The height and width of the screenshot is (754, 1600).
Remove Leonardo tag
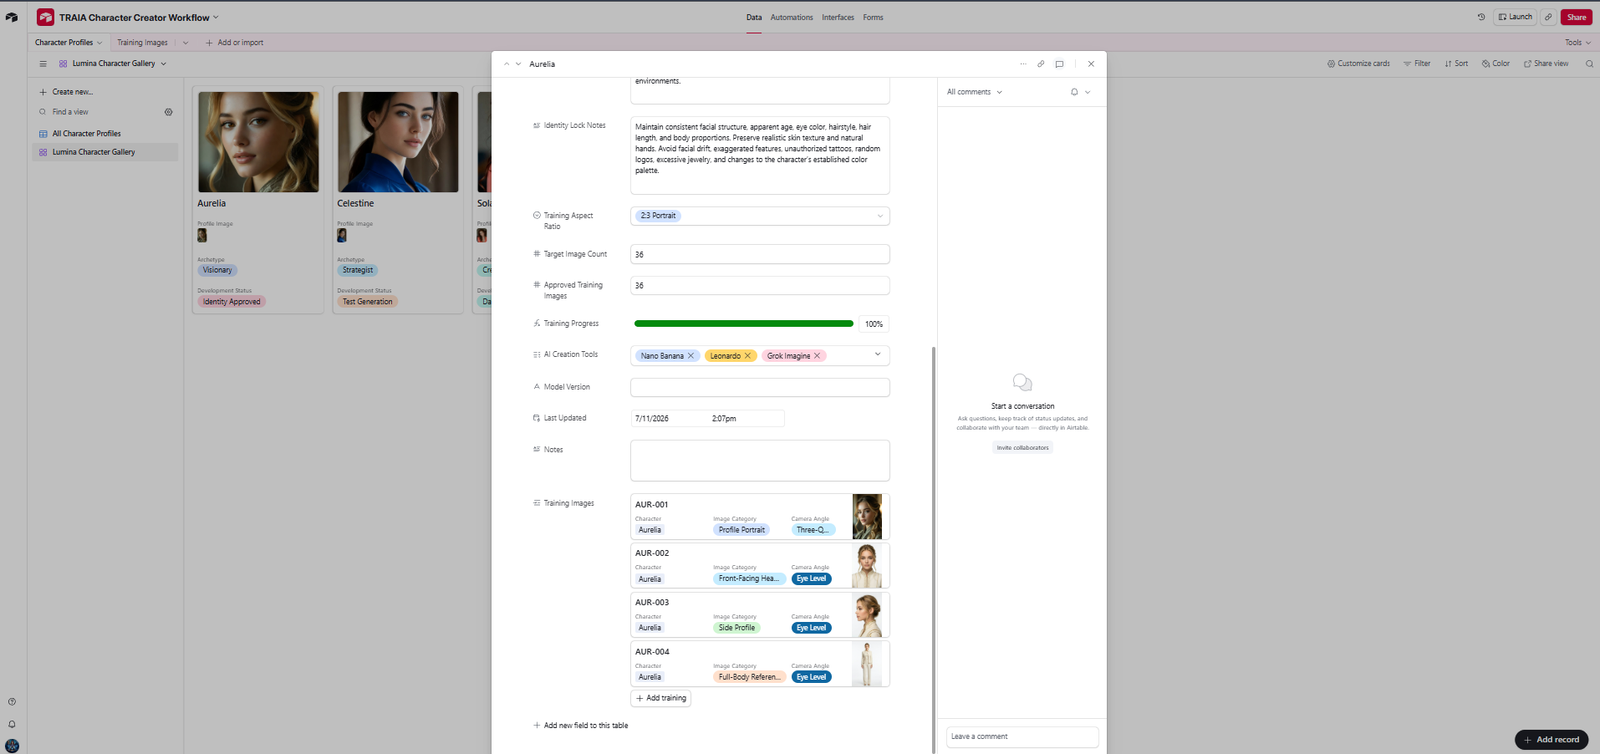[x=747, y=356]
